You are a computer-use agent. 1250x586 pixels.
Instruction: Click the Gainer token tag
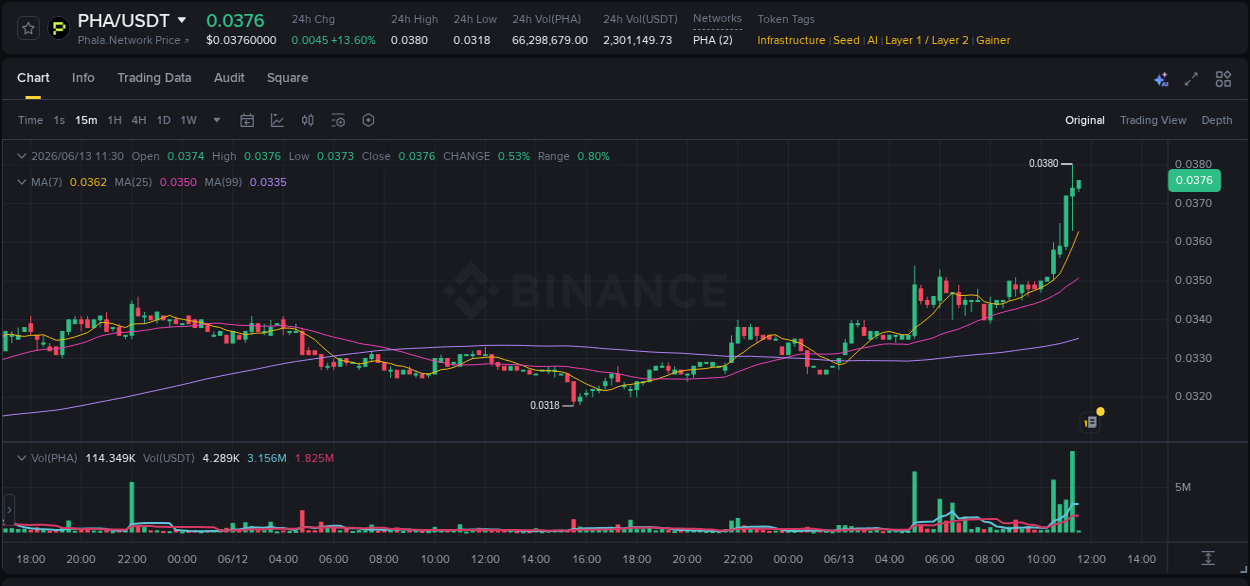pos(993,40)
